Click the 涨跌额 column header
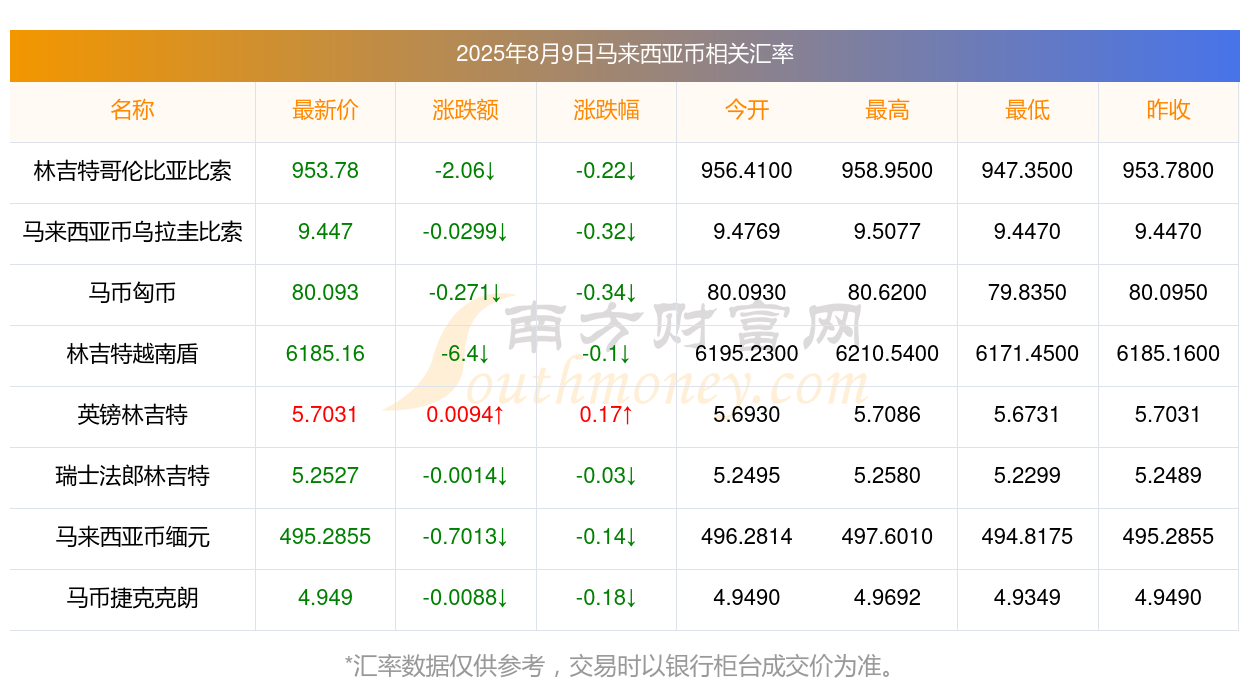The width and height of the screenshot is (1250, 698). coord(466,110)
